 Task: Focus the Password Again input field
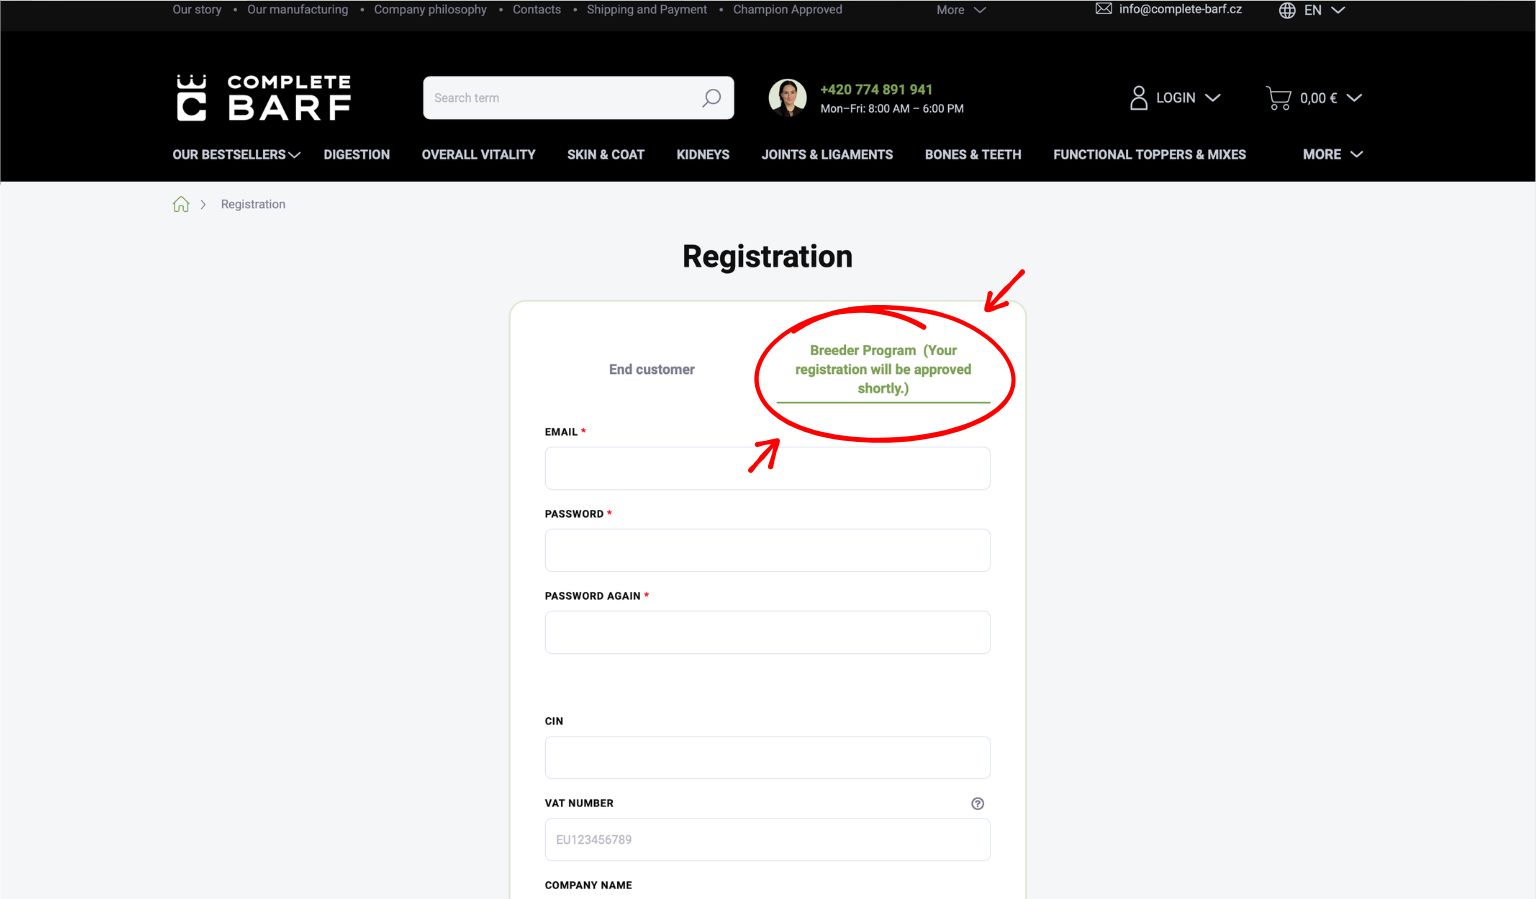768,632
